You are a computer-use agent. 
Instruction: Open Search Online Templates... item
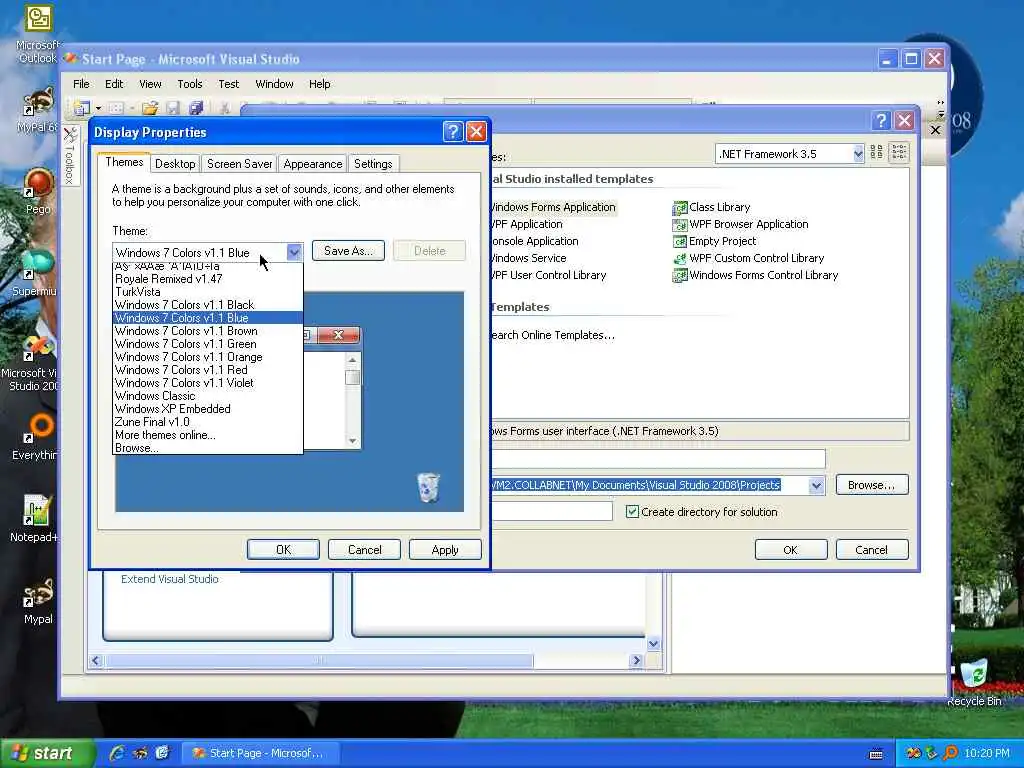552,335
